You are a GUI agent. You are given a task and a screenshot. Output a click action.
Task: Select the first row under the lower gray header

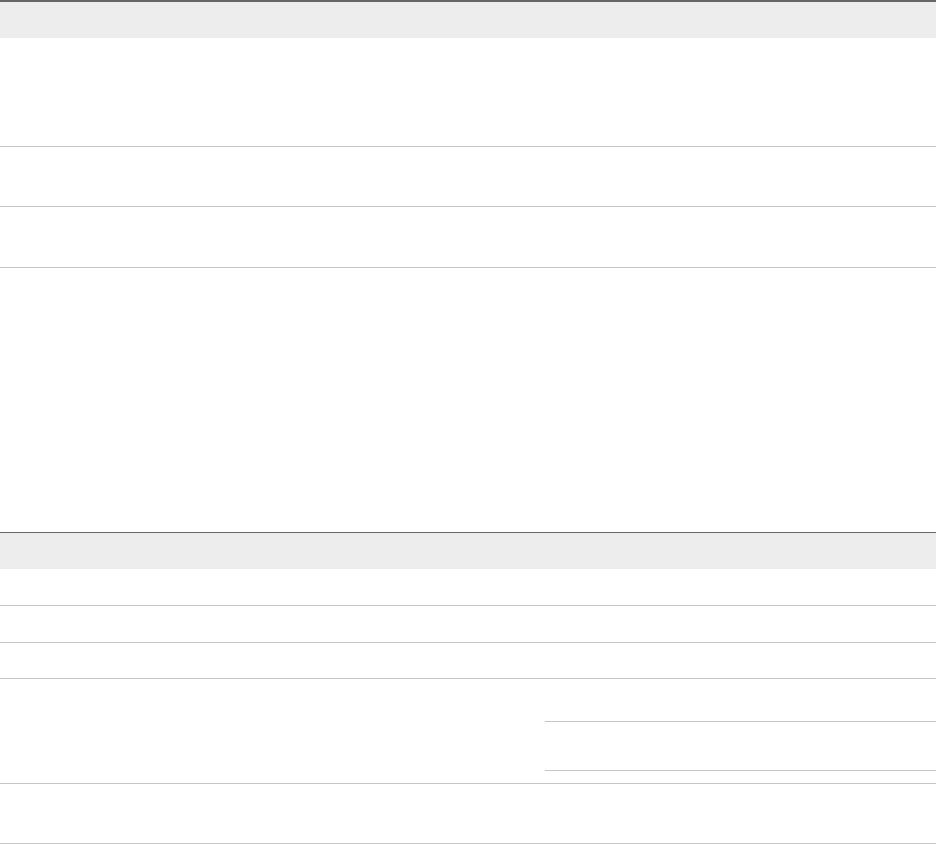tap(468, 587)
